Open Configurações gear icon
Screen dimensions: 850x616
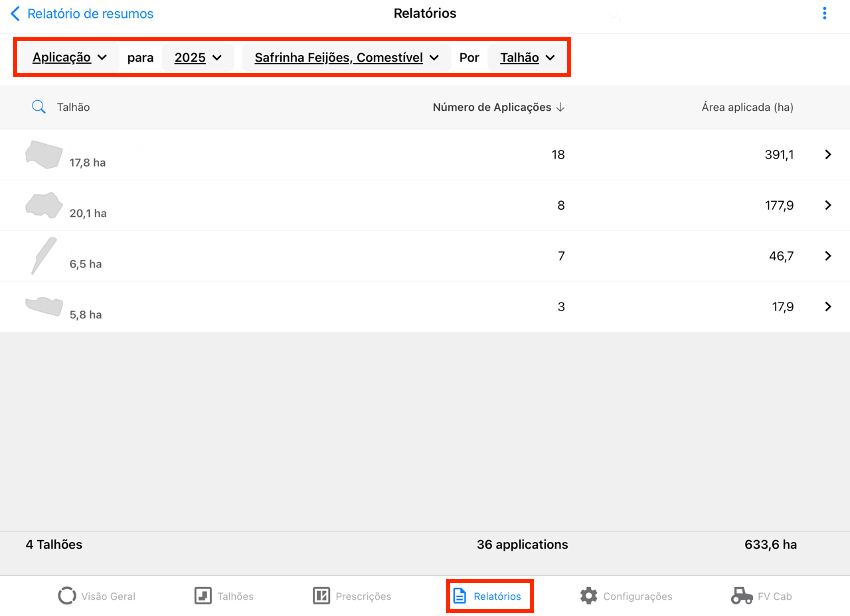[x=589, y=596]
